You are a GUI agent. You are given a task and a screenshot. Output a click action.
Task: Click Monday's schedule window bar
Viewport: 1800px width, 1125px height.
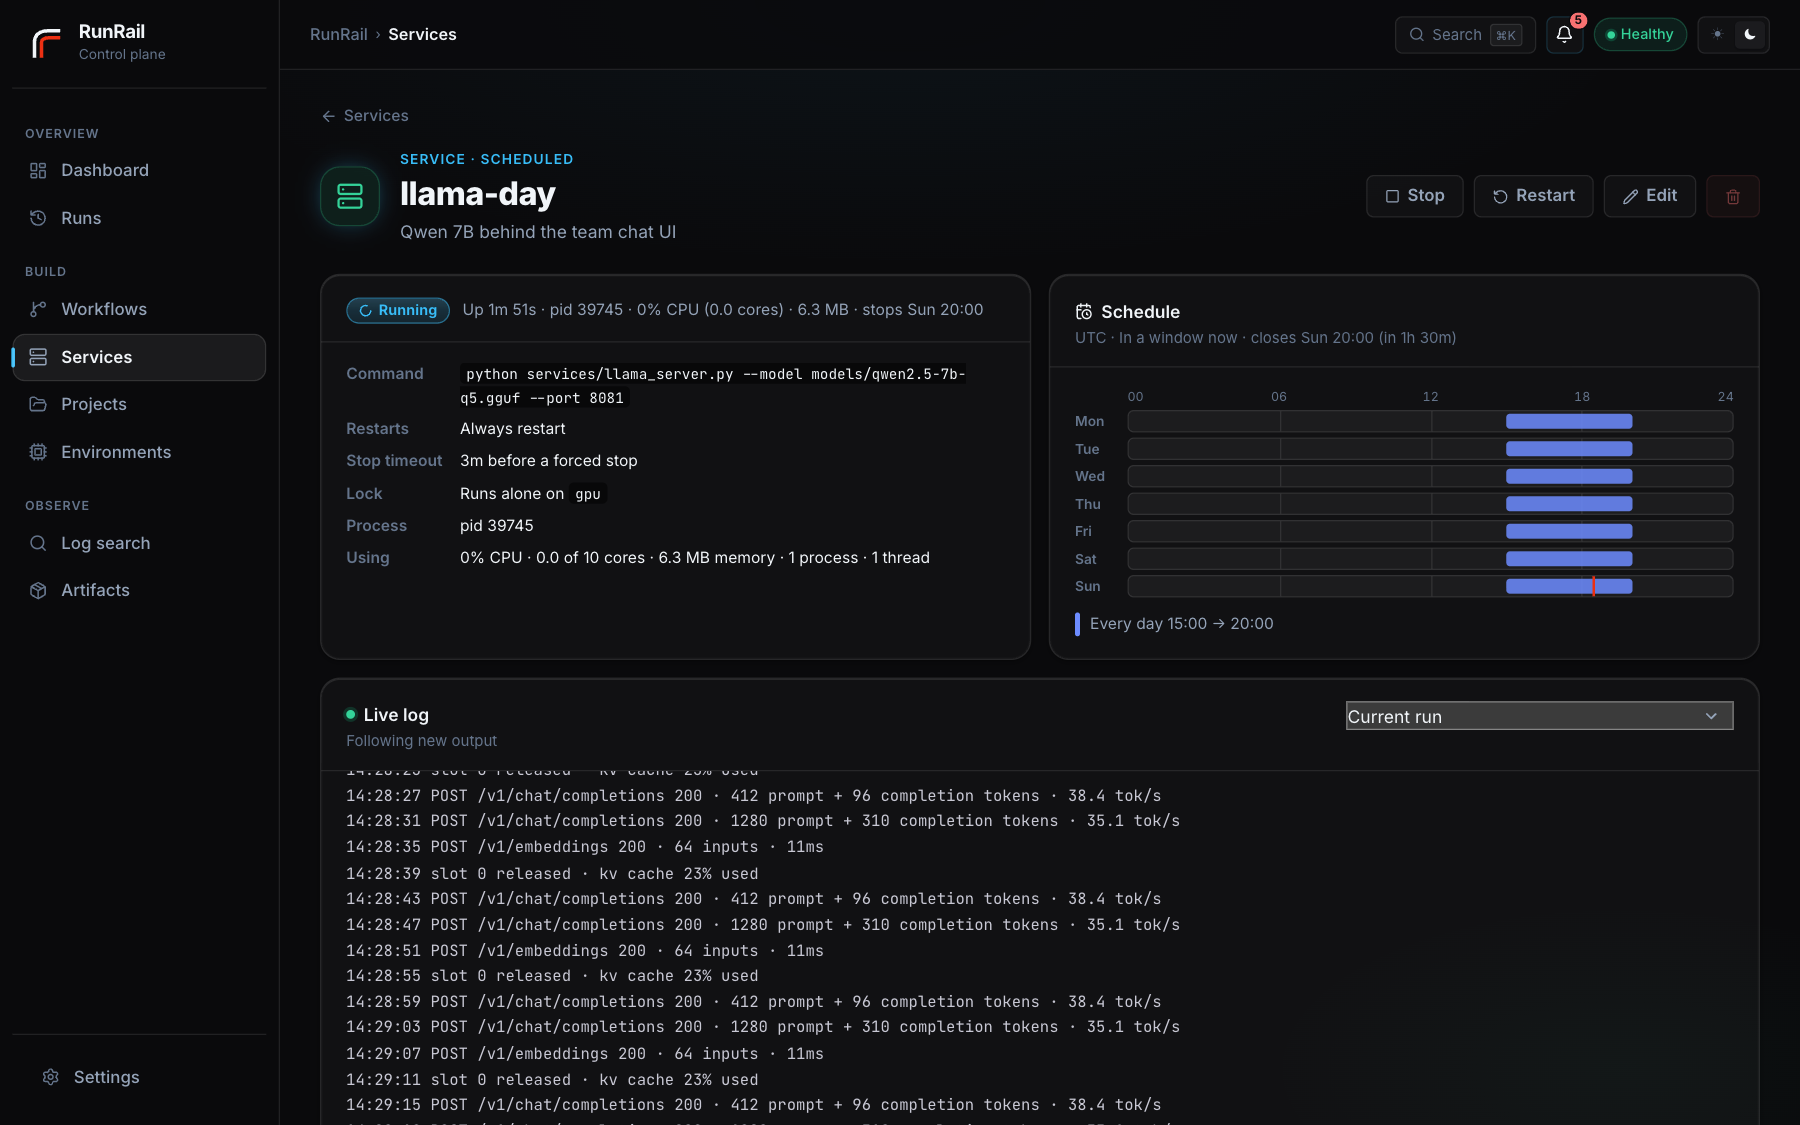[1569, 422]
